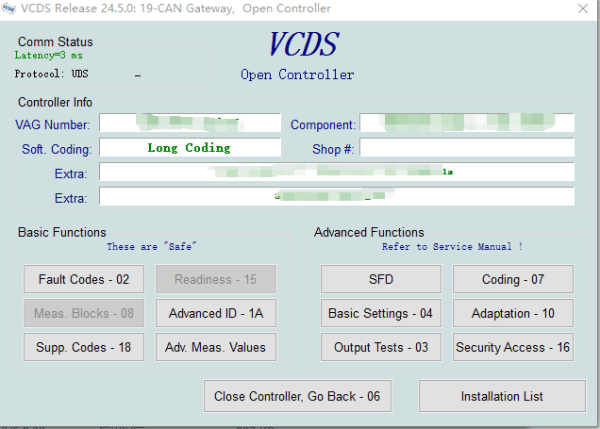Click the 'Refer to Service Manual !' note

(452, 246)
